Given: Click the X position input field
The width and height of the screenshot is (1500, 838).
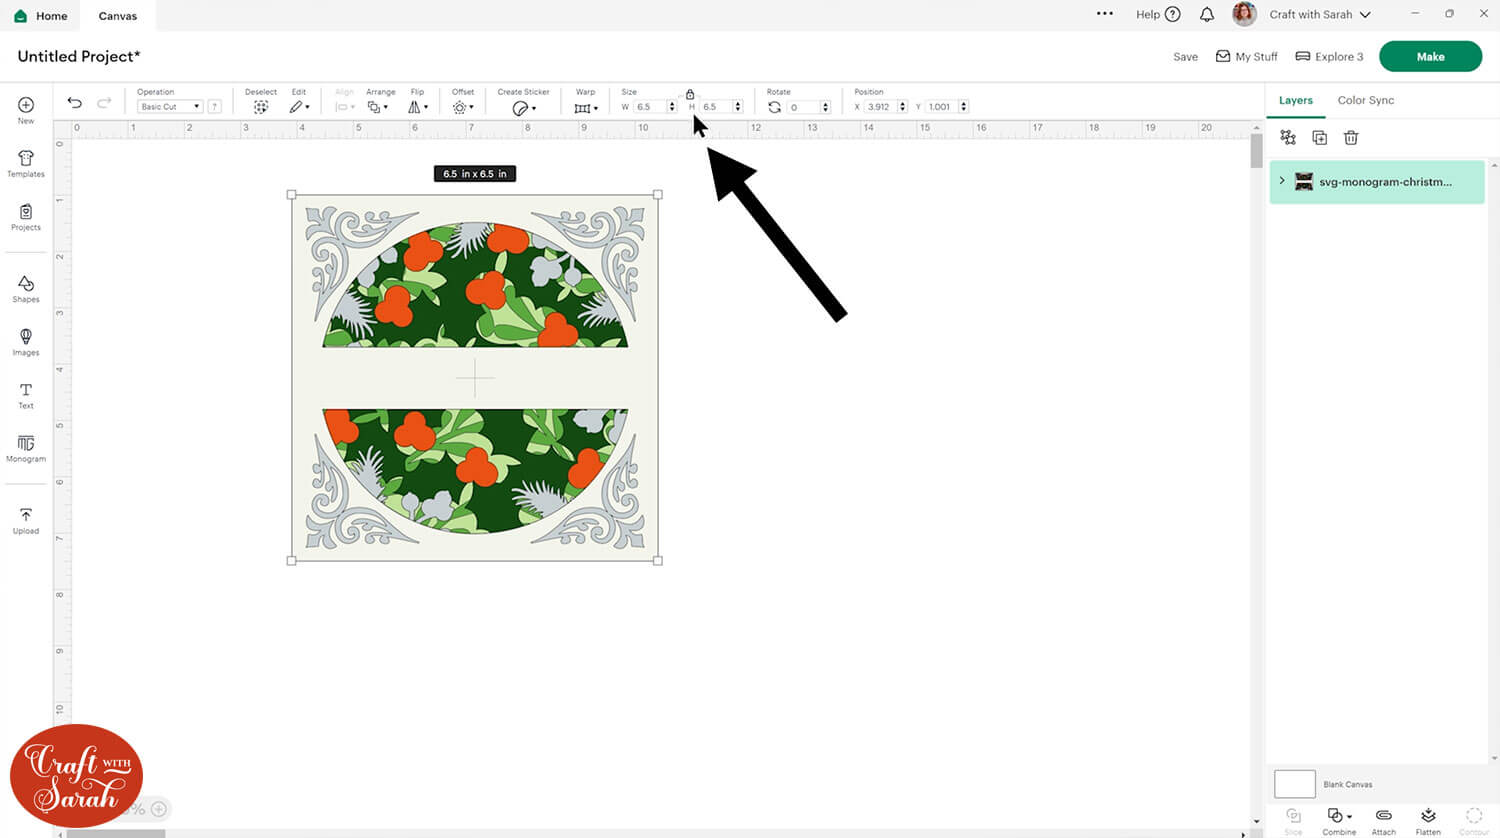Looking at the screenshot, I should point(881,107).
